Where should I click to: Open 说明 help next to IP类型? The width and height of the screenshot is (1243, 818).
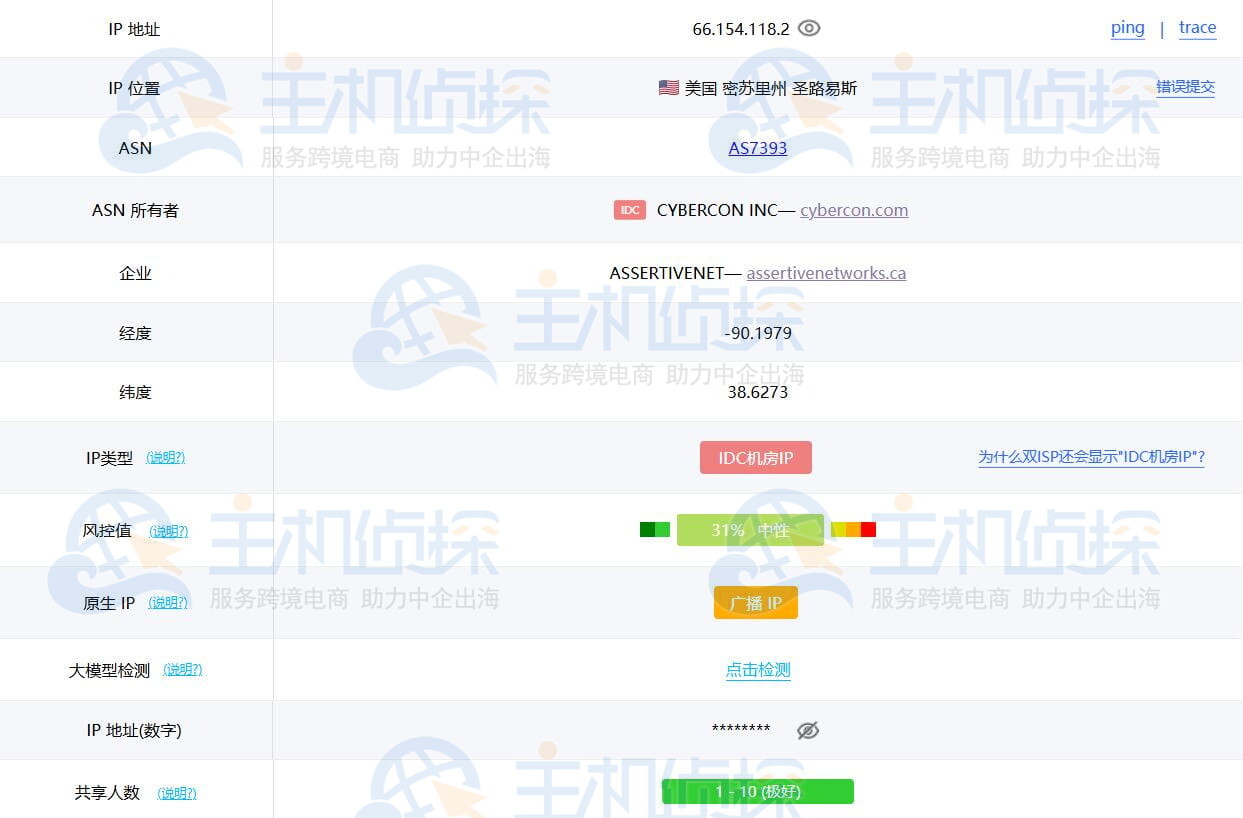coord(165,458)
